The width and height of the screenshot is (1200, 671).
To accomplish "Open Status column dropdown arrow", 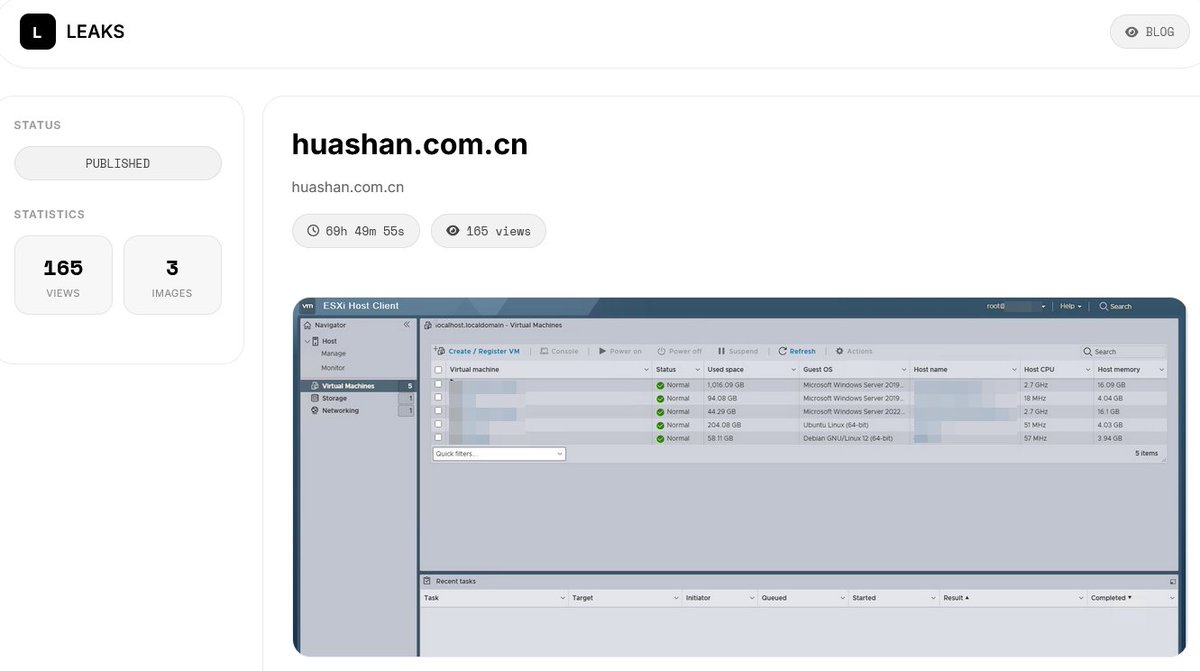I will pos(698,370).
